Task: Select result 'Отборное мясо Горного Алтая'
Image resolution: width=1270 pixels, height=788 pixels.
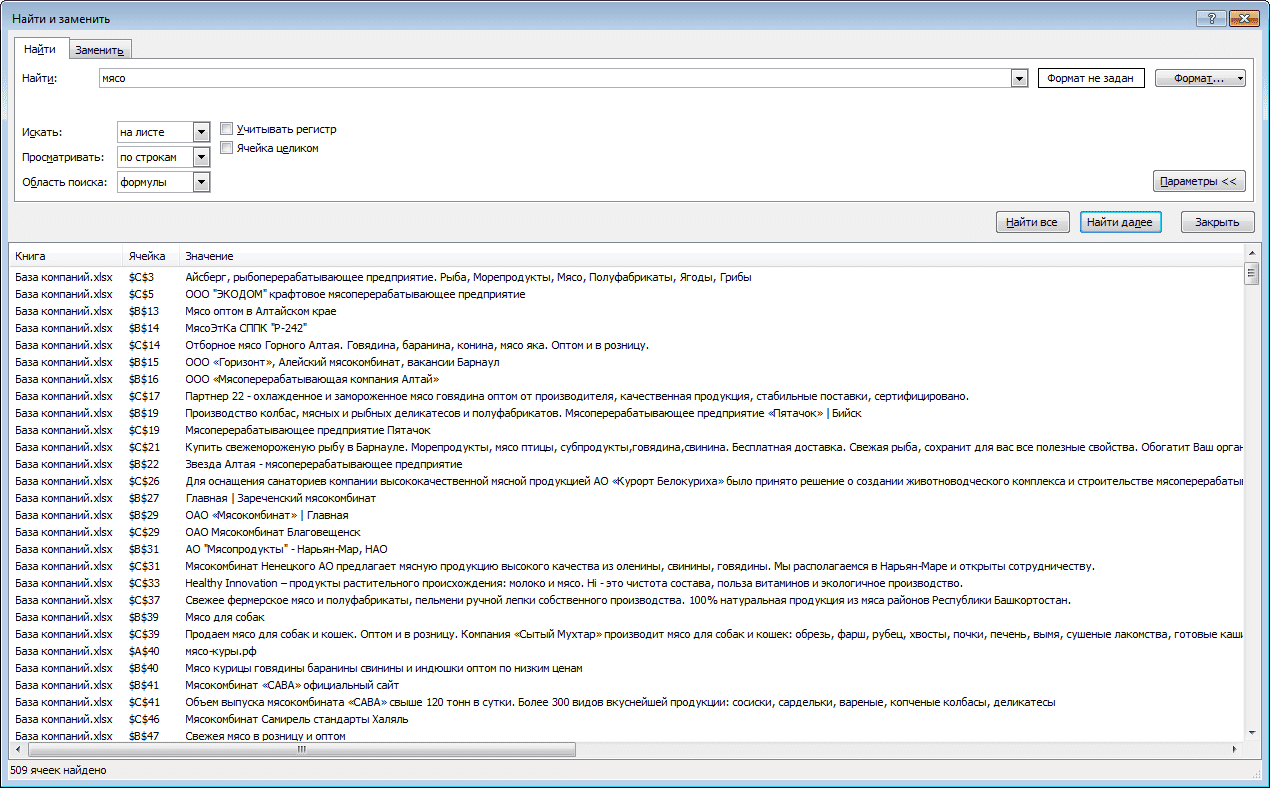Action: click(x=626, y=345)
